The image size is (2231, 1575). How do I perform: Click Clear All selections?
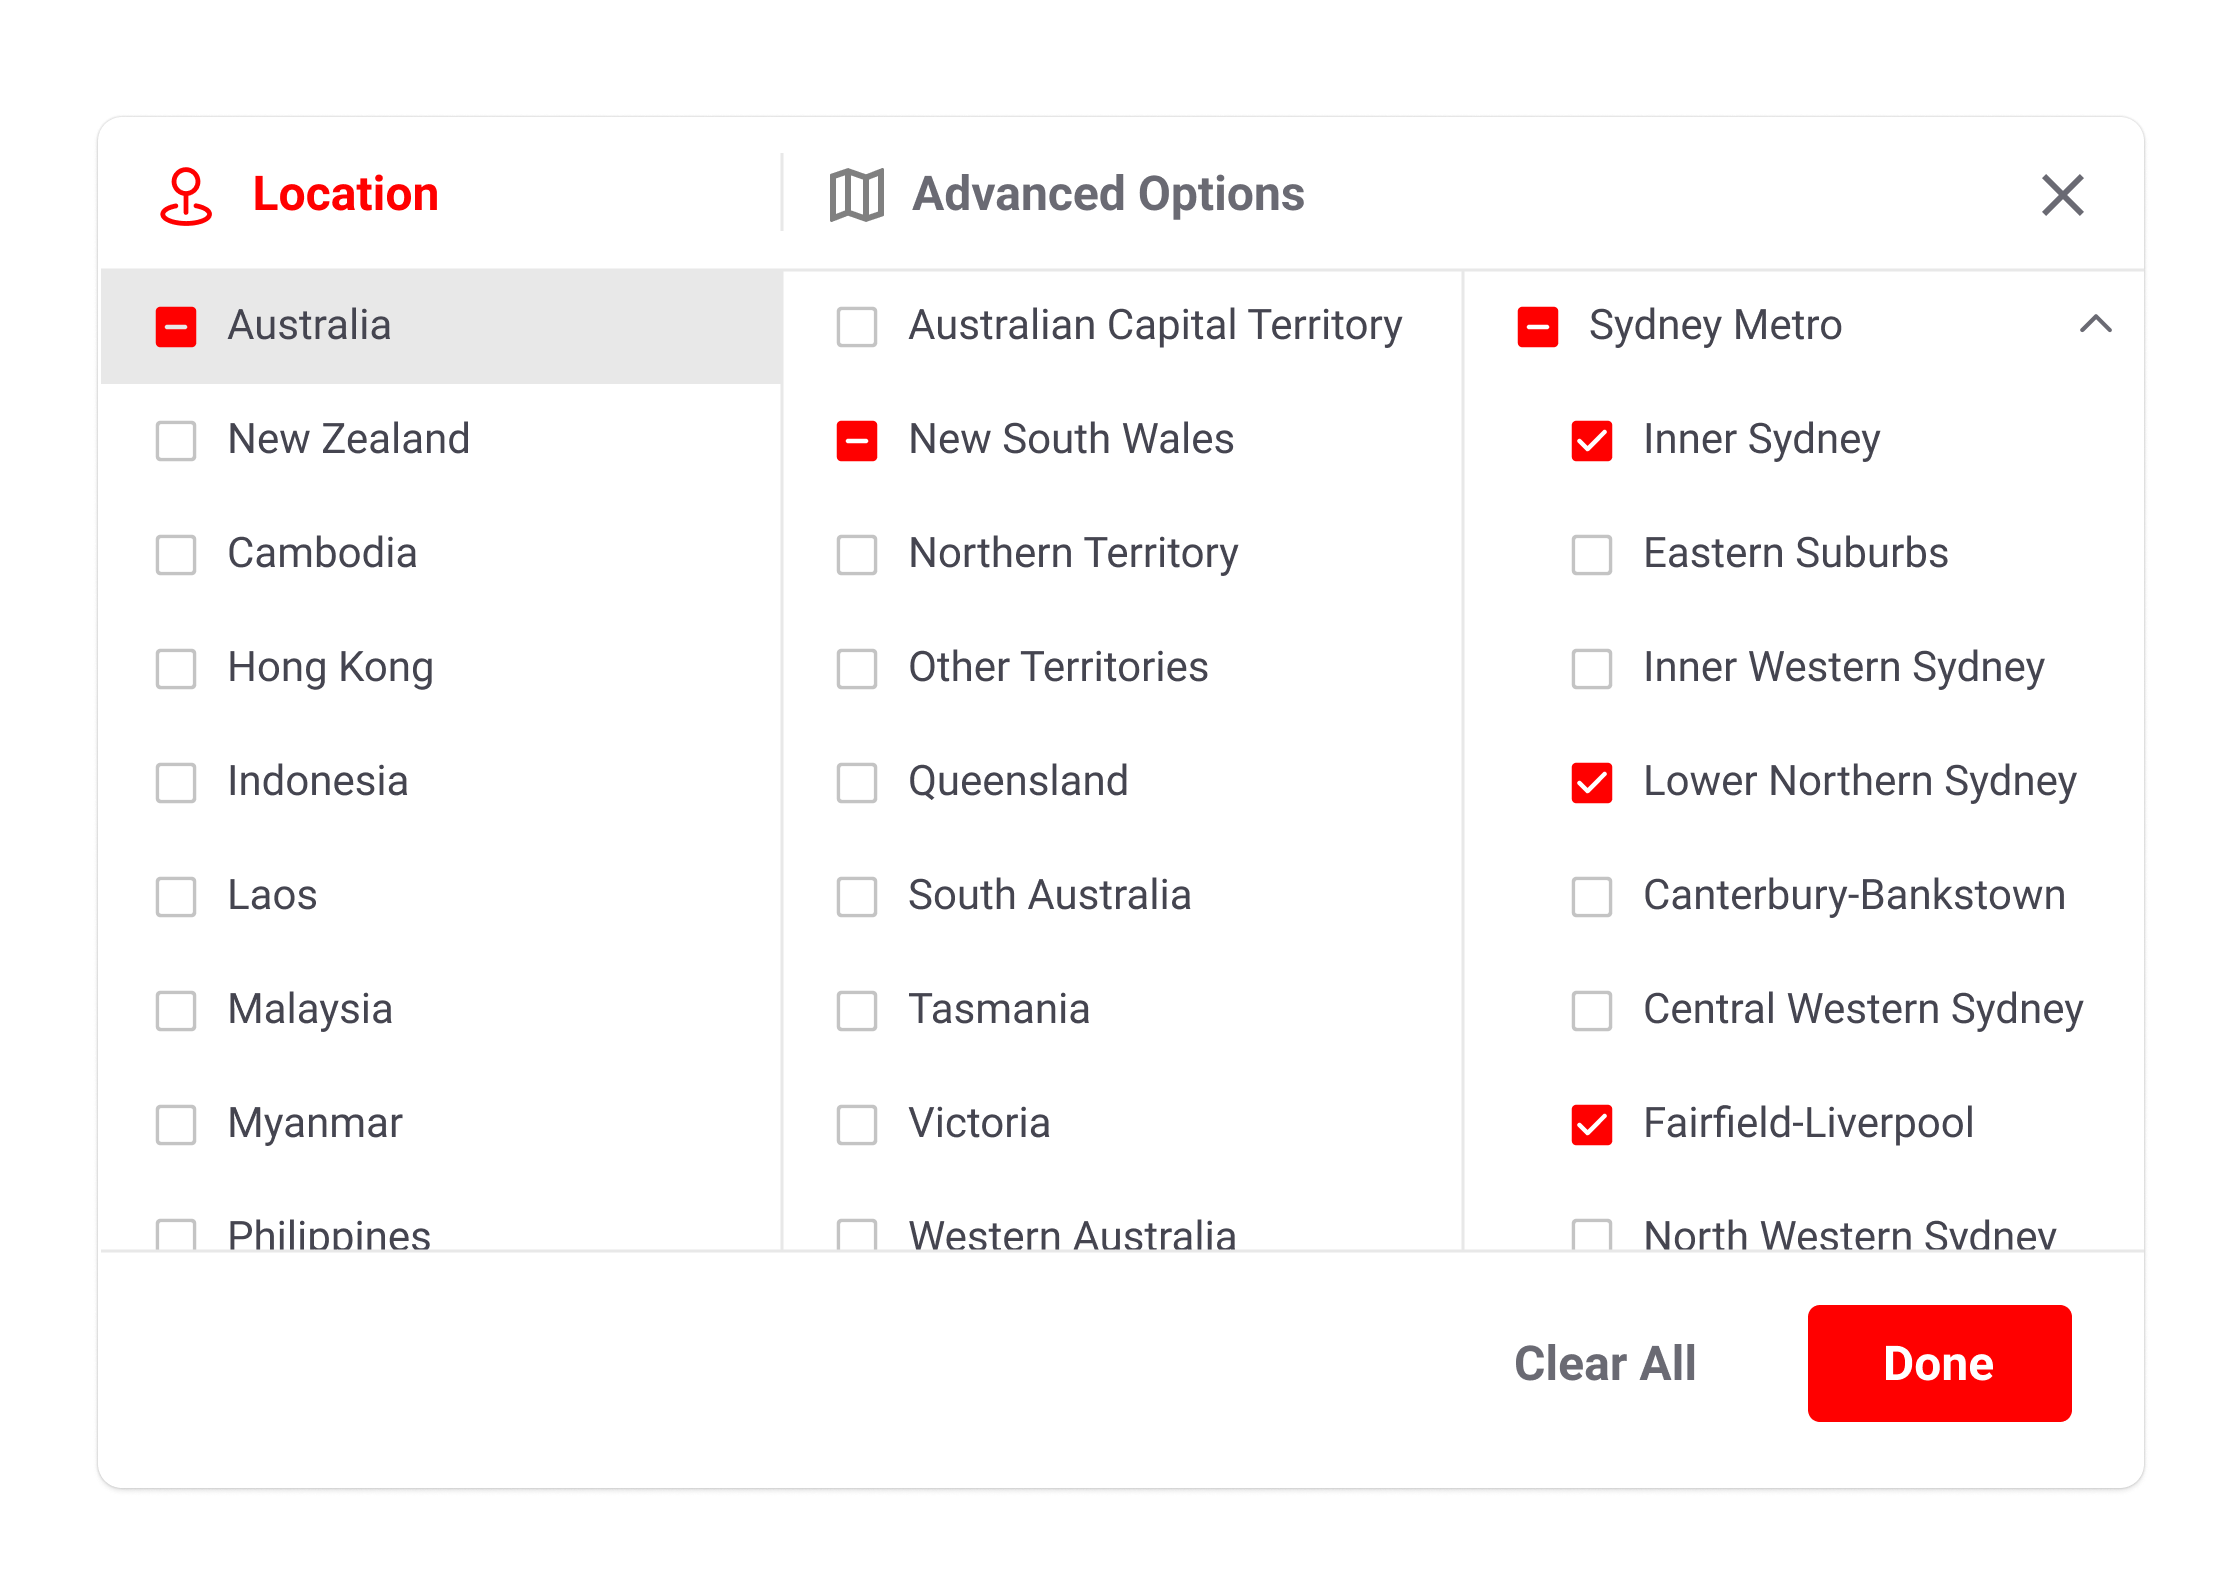1604,1363
